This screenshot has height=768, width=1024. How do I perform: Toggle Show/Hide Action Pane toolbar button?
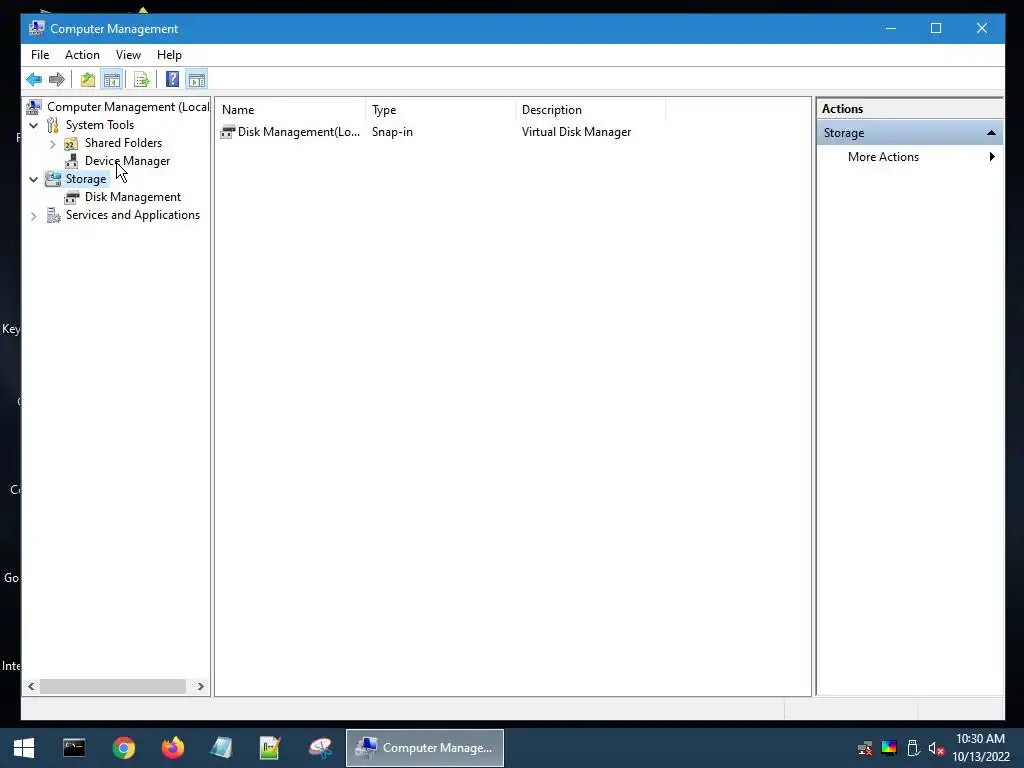[197, 80]
